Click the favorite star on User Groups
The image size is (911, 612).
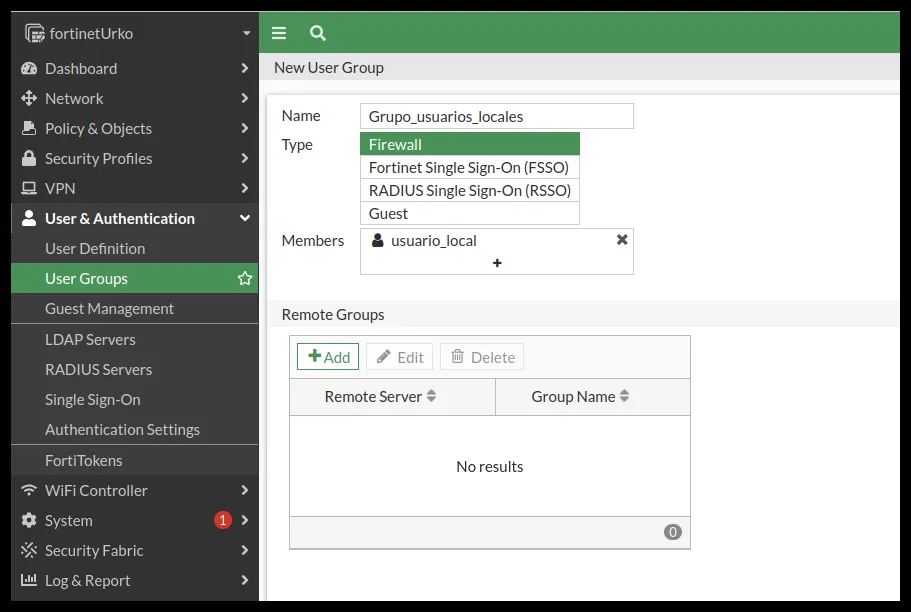coord(245,278)
